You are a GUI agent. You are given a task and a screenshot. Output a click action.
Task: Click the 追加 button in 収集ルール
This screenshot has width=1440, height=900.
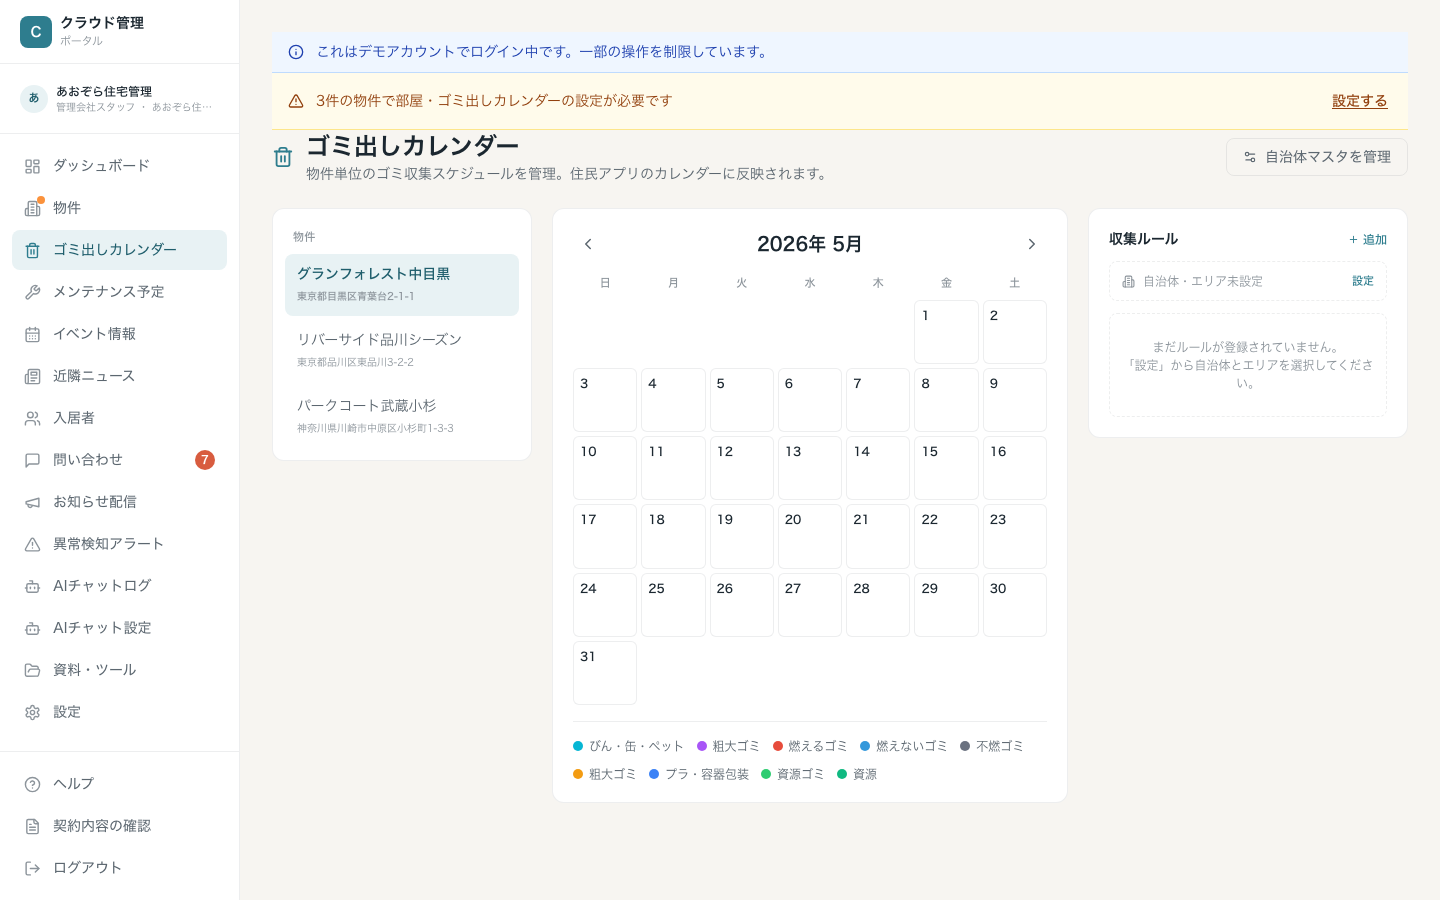(x=1367, y=240)
